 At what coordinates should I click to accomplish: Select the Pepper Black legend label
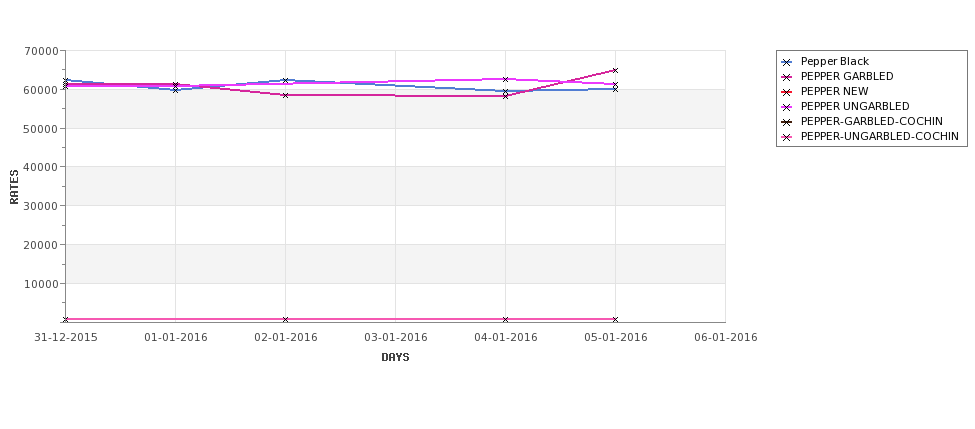[x=834, y=62]
